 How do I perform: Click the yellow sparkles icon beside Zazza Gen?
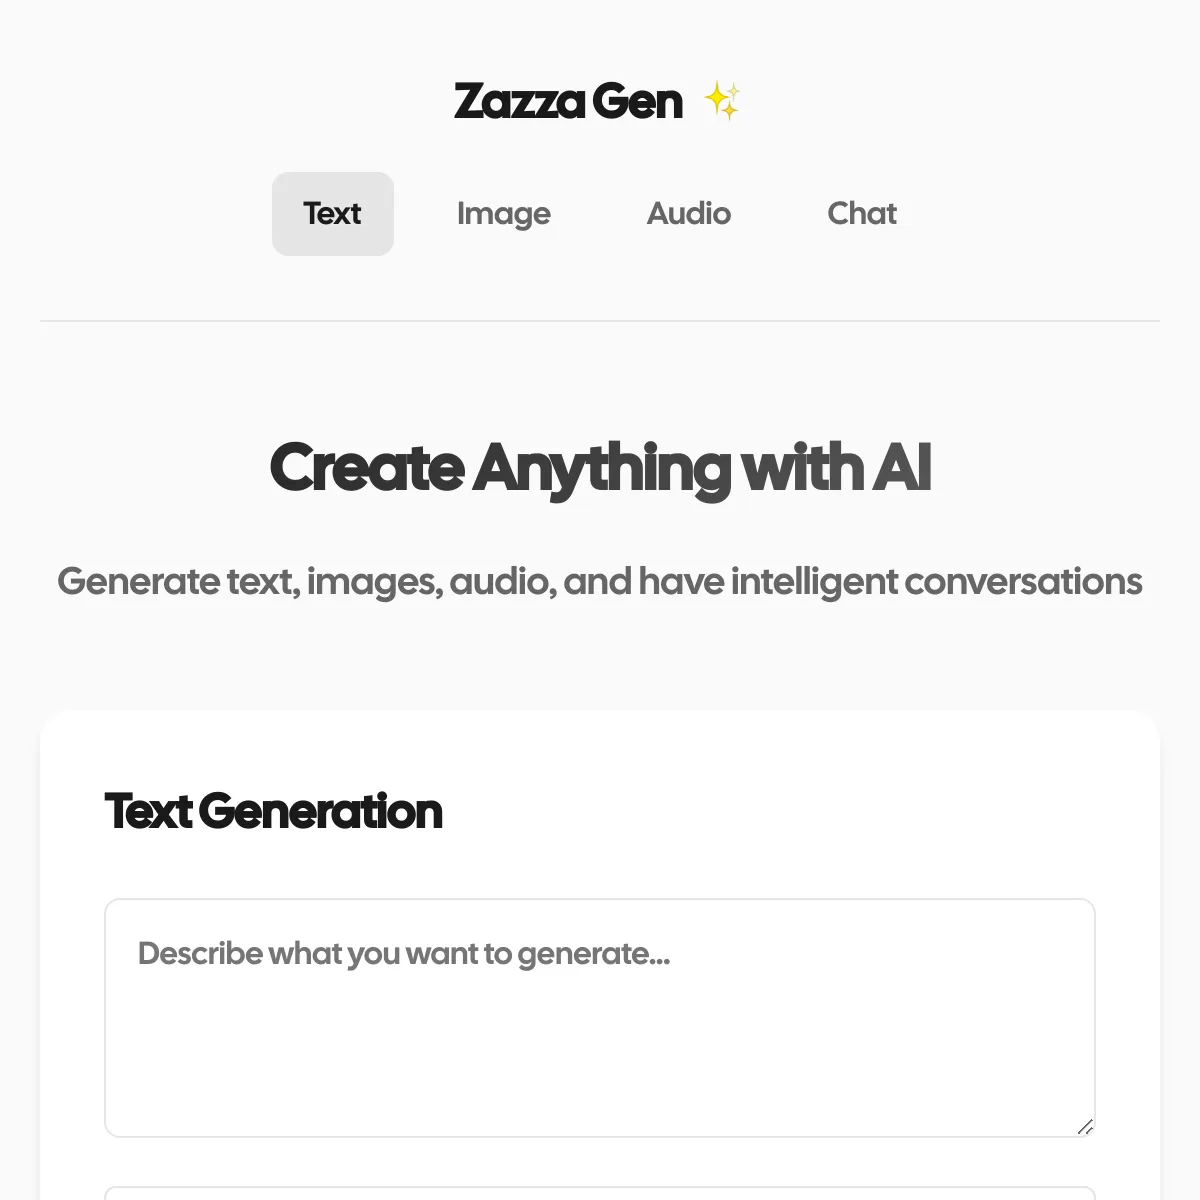(x=722, y=101)
